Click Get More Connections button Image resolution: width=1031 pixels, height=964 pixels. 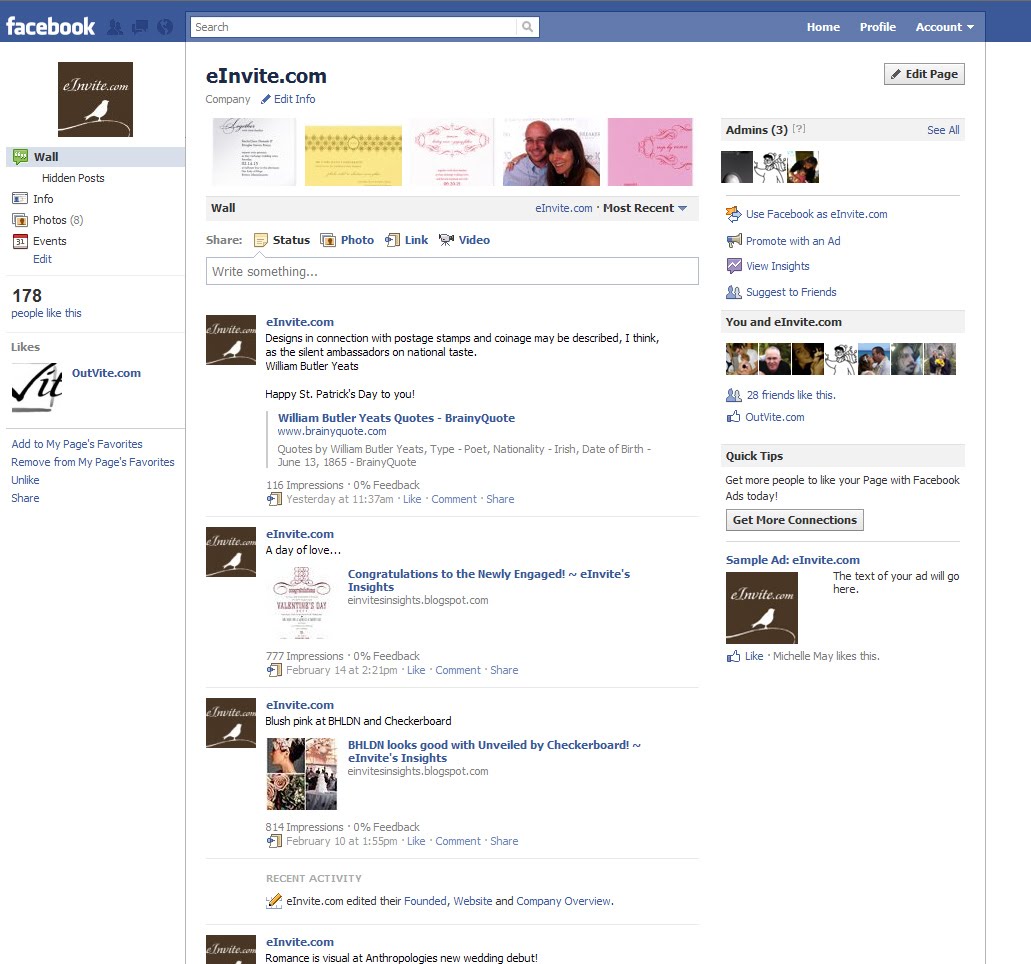click(794, 520)
